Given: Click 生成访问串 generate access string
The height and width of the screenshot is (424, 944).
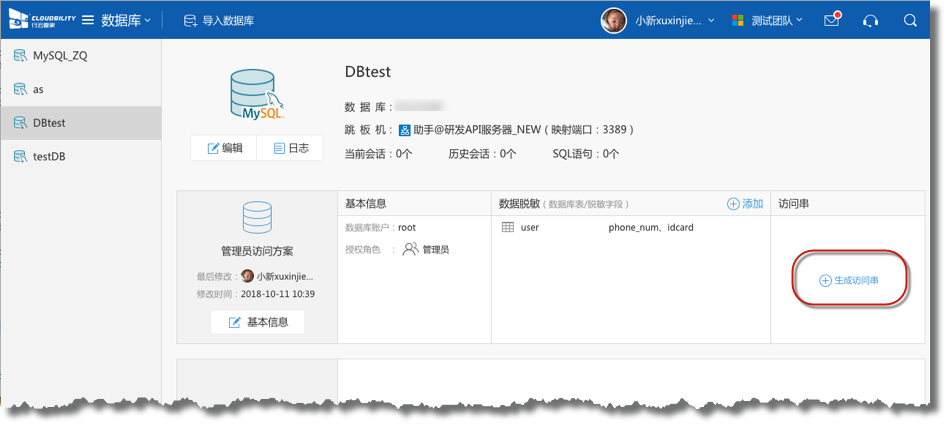Looking at the screenshot, I should point(849,281).
